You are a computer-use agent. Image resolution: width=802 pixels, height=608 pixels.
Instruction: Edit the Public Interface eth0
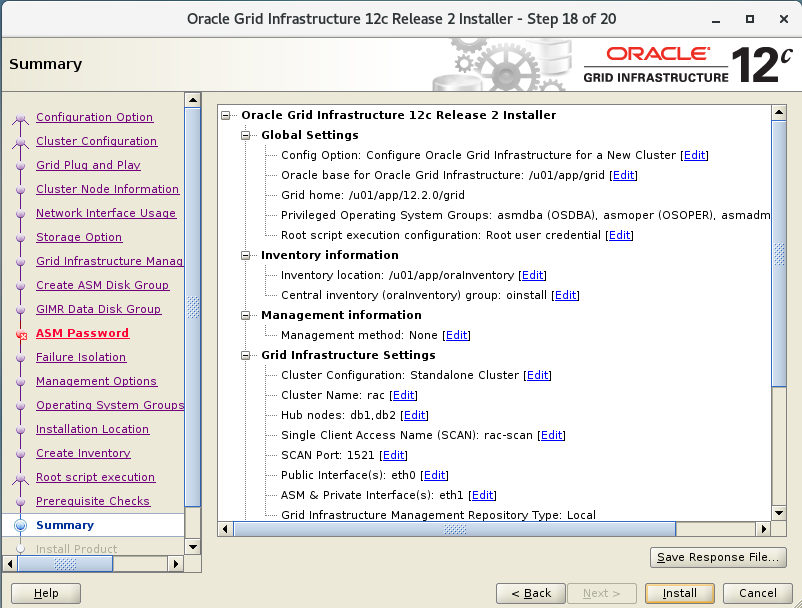(x=435, y=475)
